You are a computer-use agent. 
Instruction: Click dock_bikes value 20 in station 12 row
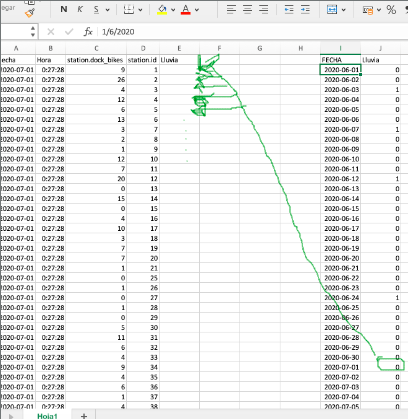(96, 179)
